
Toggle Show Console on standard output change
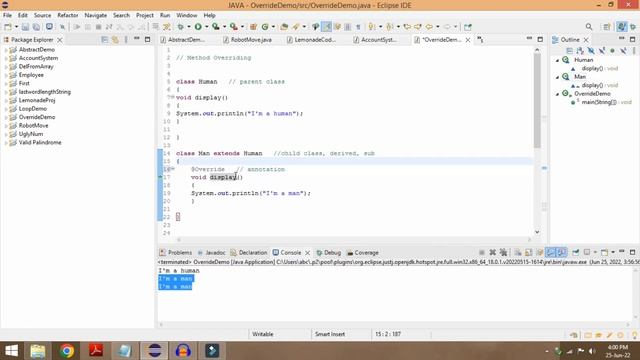pyautogui.click(x=551, y=252)
